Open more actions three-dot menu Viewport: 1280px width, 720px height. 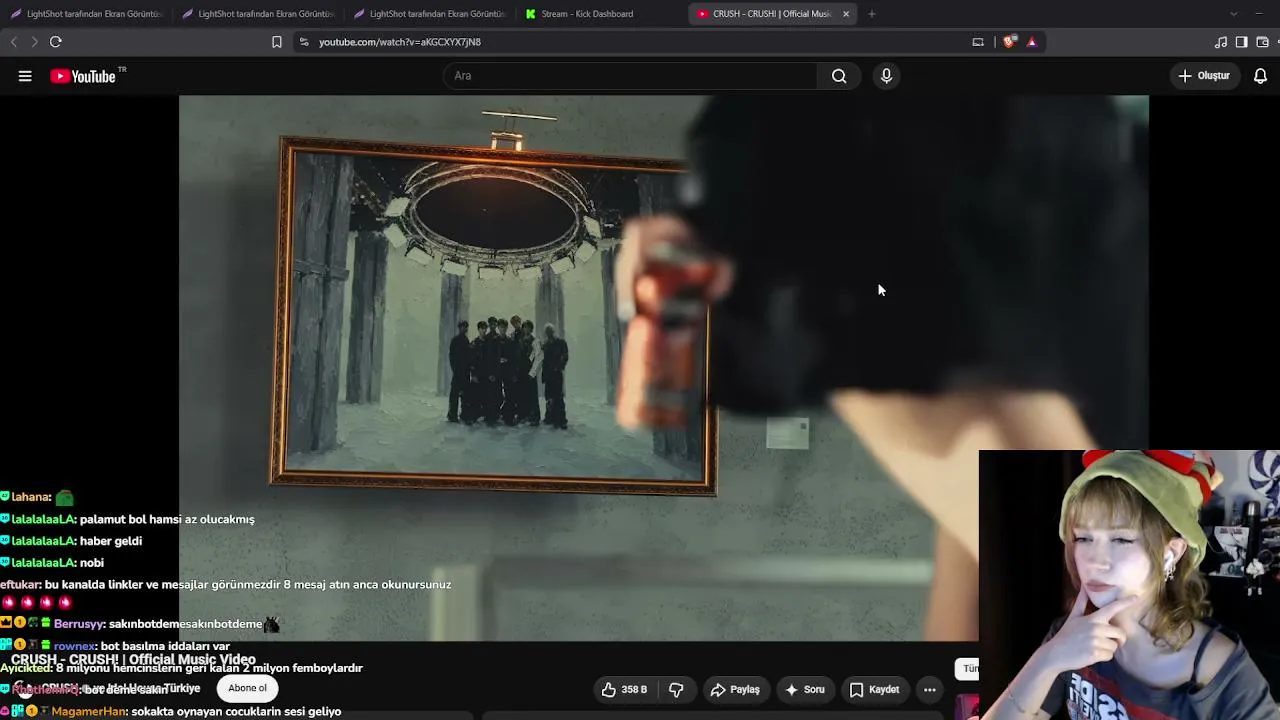(929, 689)
